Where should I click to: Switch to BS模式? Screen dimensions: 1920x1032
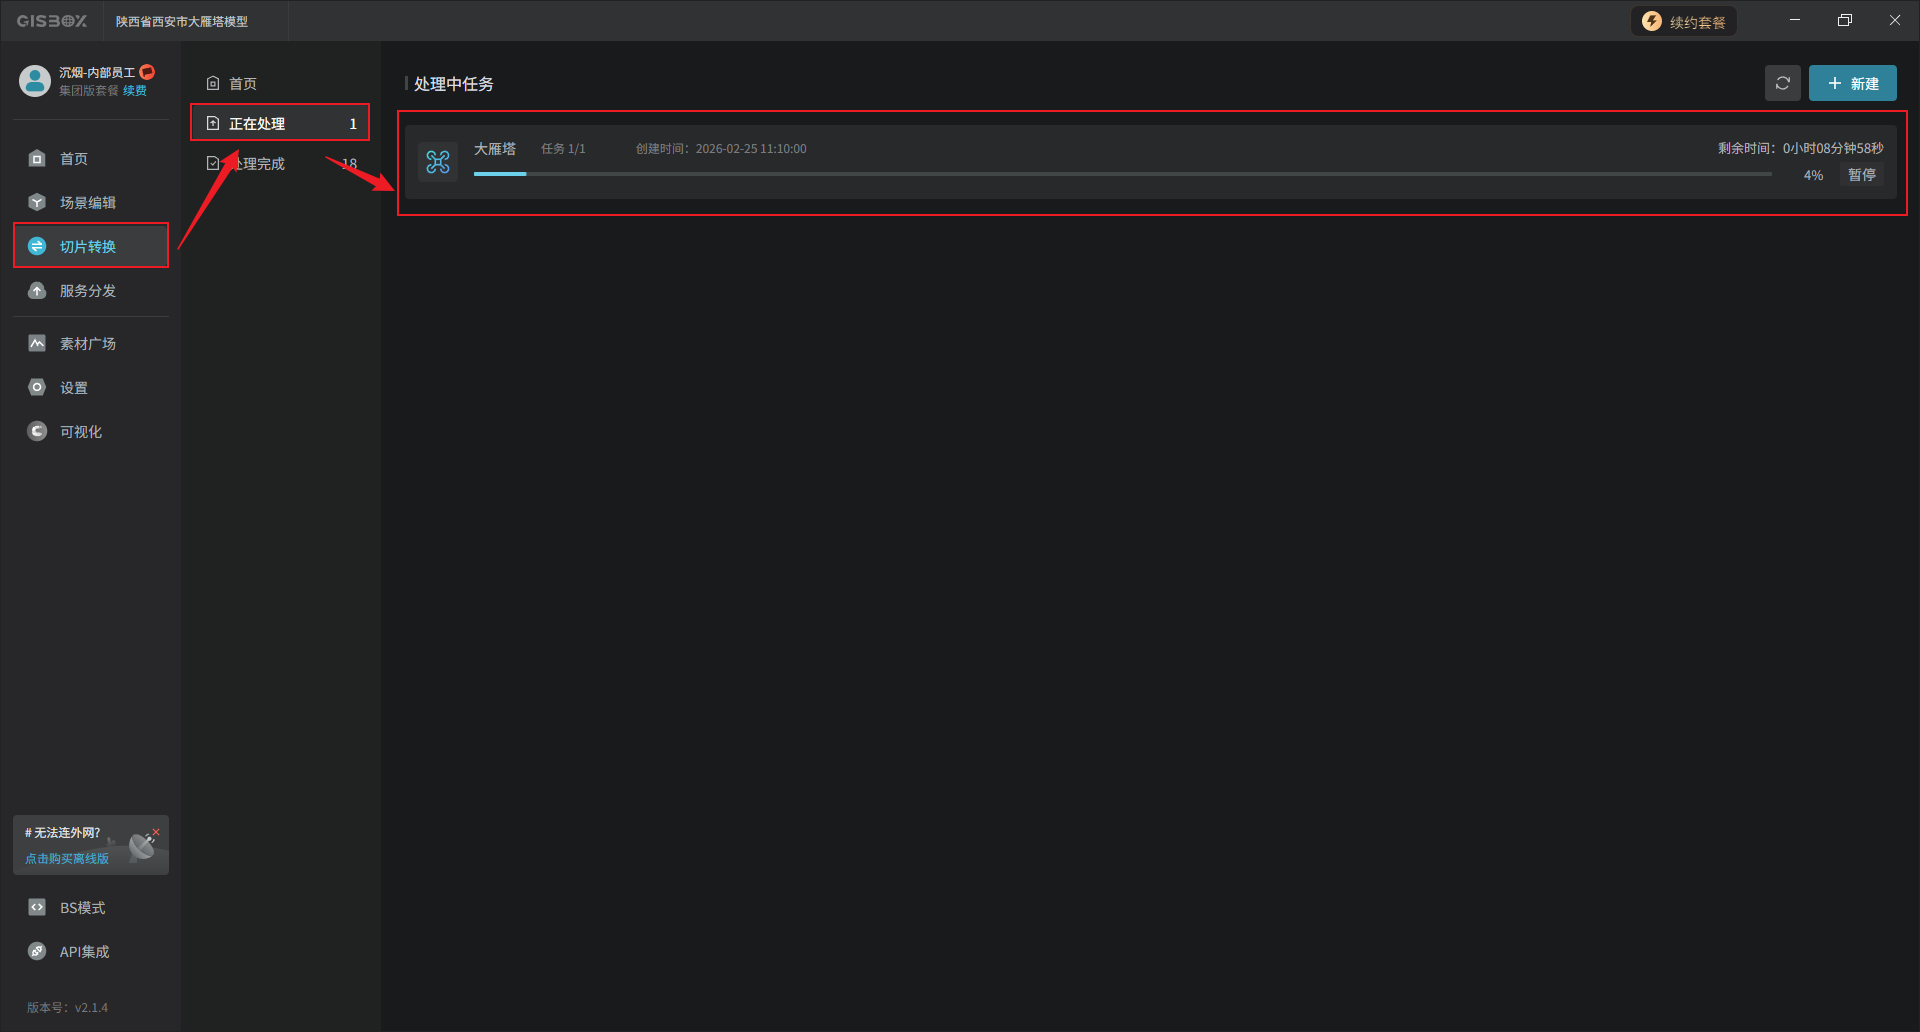coord(82,908)
